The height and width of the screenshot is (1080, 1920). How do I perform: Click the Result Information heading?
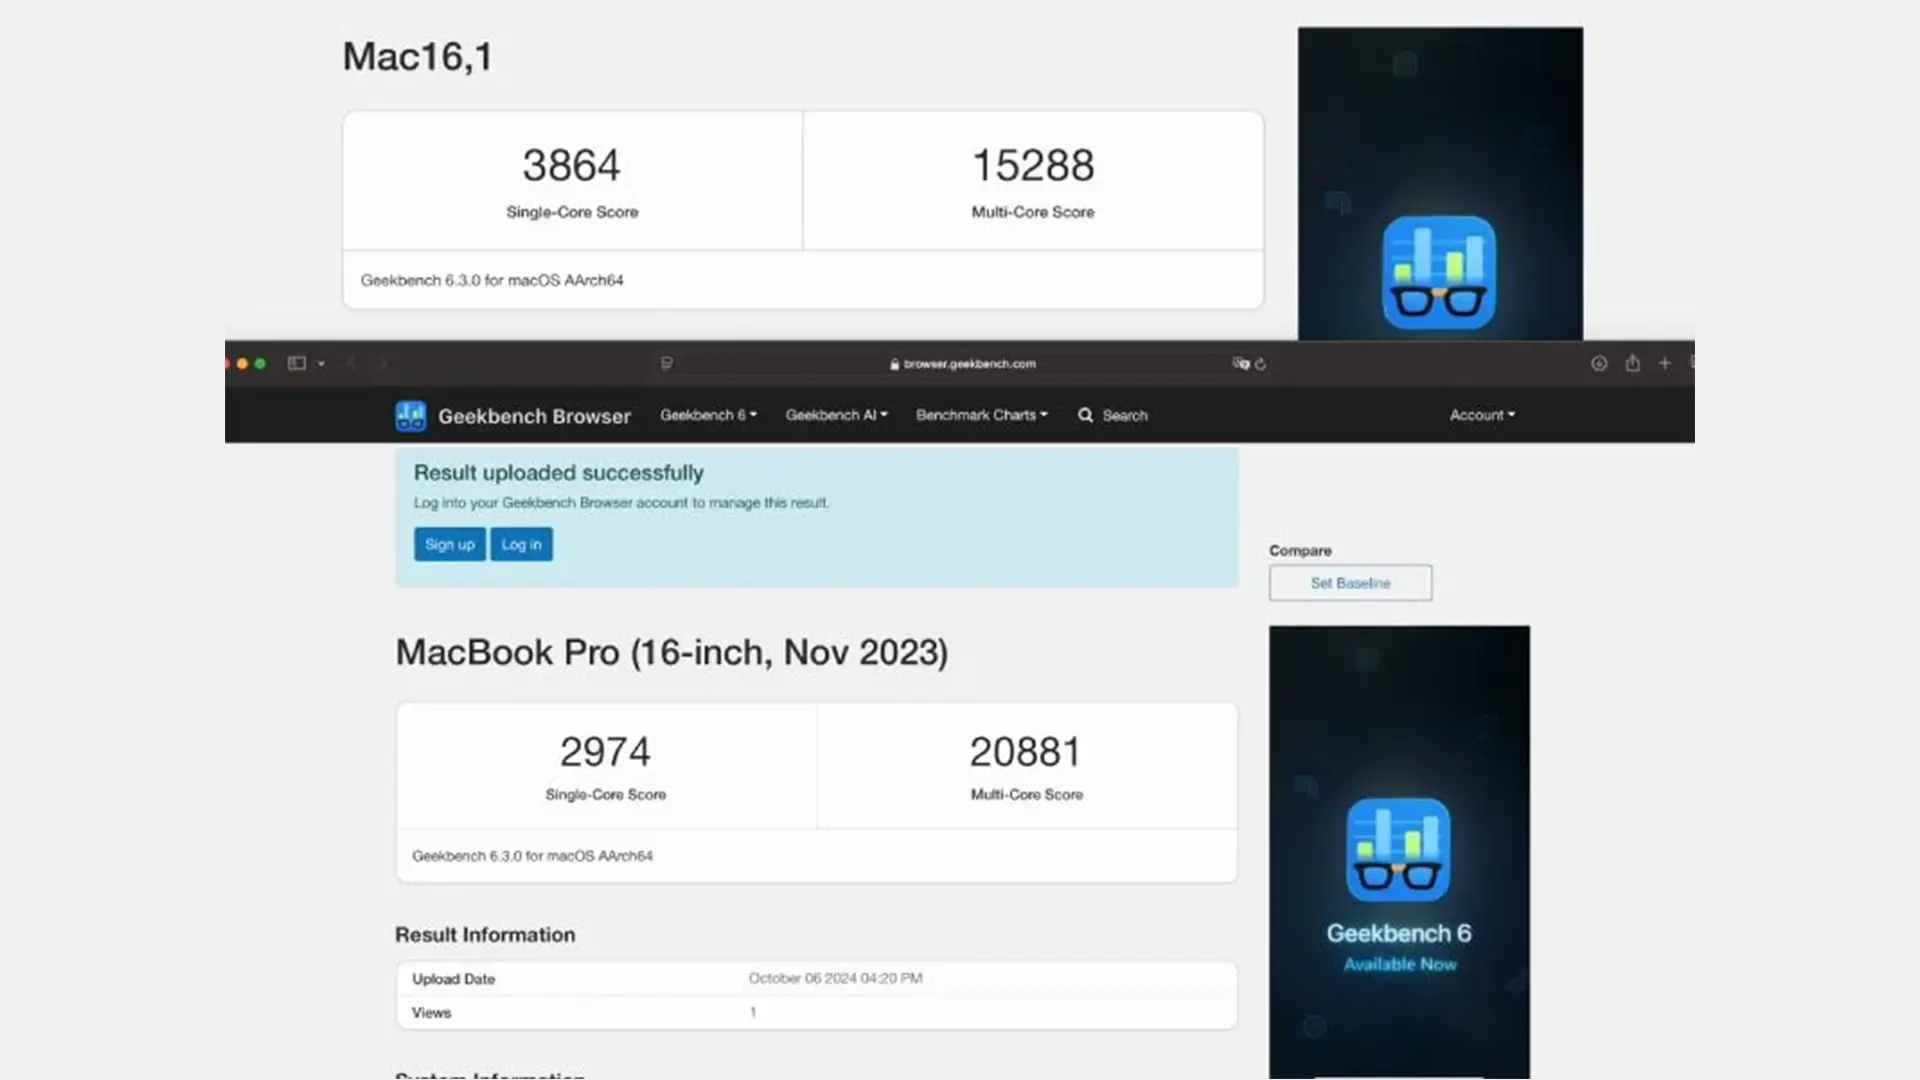(x=485, y=935)
